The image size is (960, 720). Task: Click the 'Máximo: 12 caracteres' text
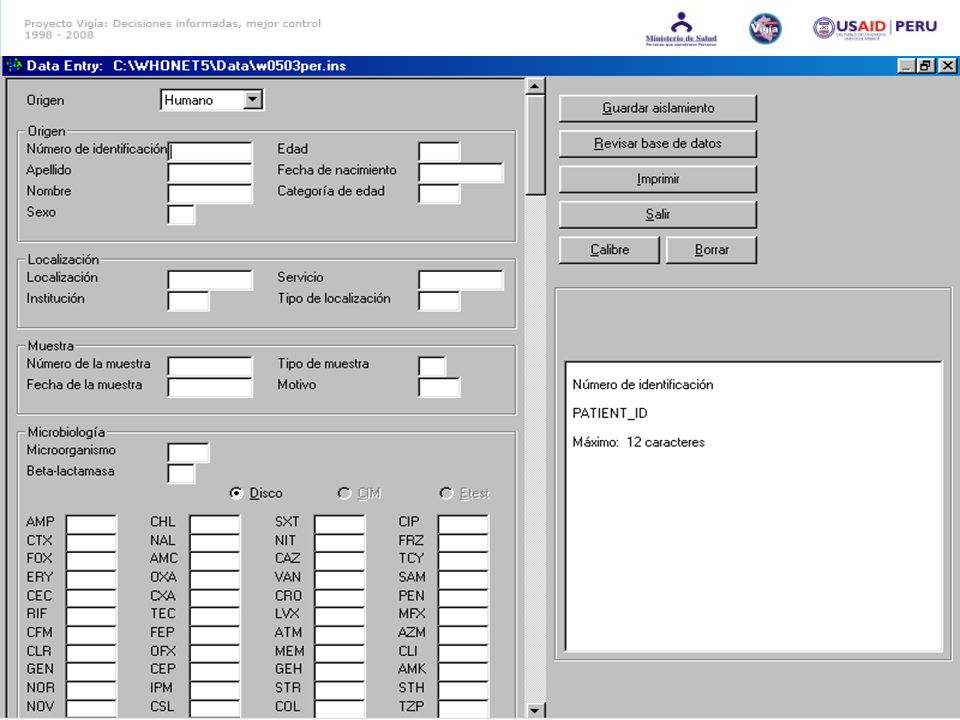click(x=639, y=442)
